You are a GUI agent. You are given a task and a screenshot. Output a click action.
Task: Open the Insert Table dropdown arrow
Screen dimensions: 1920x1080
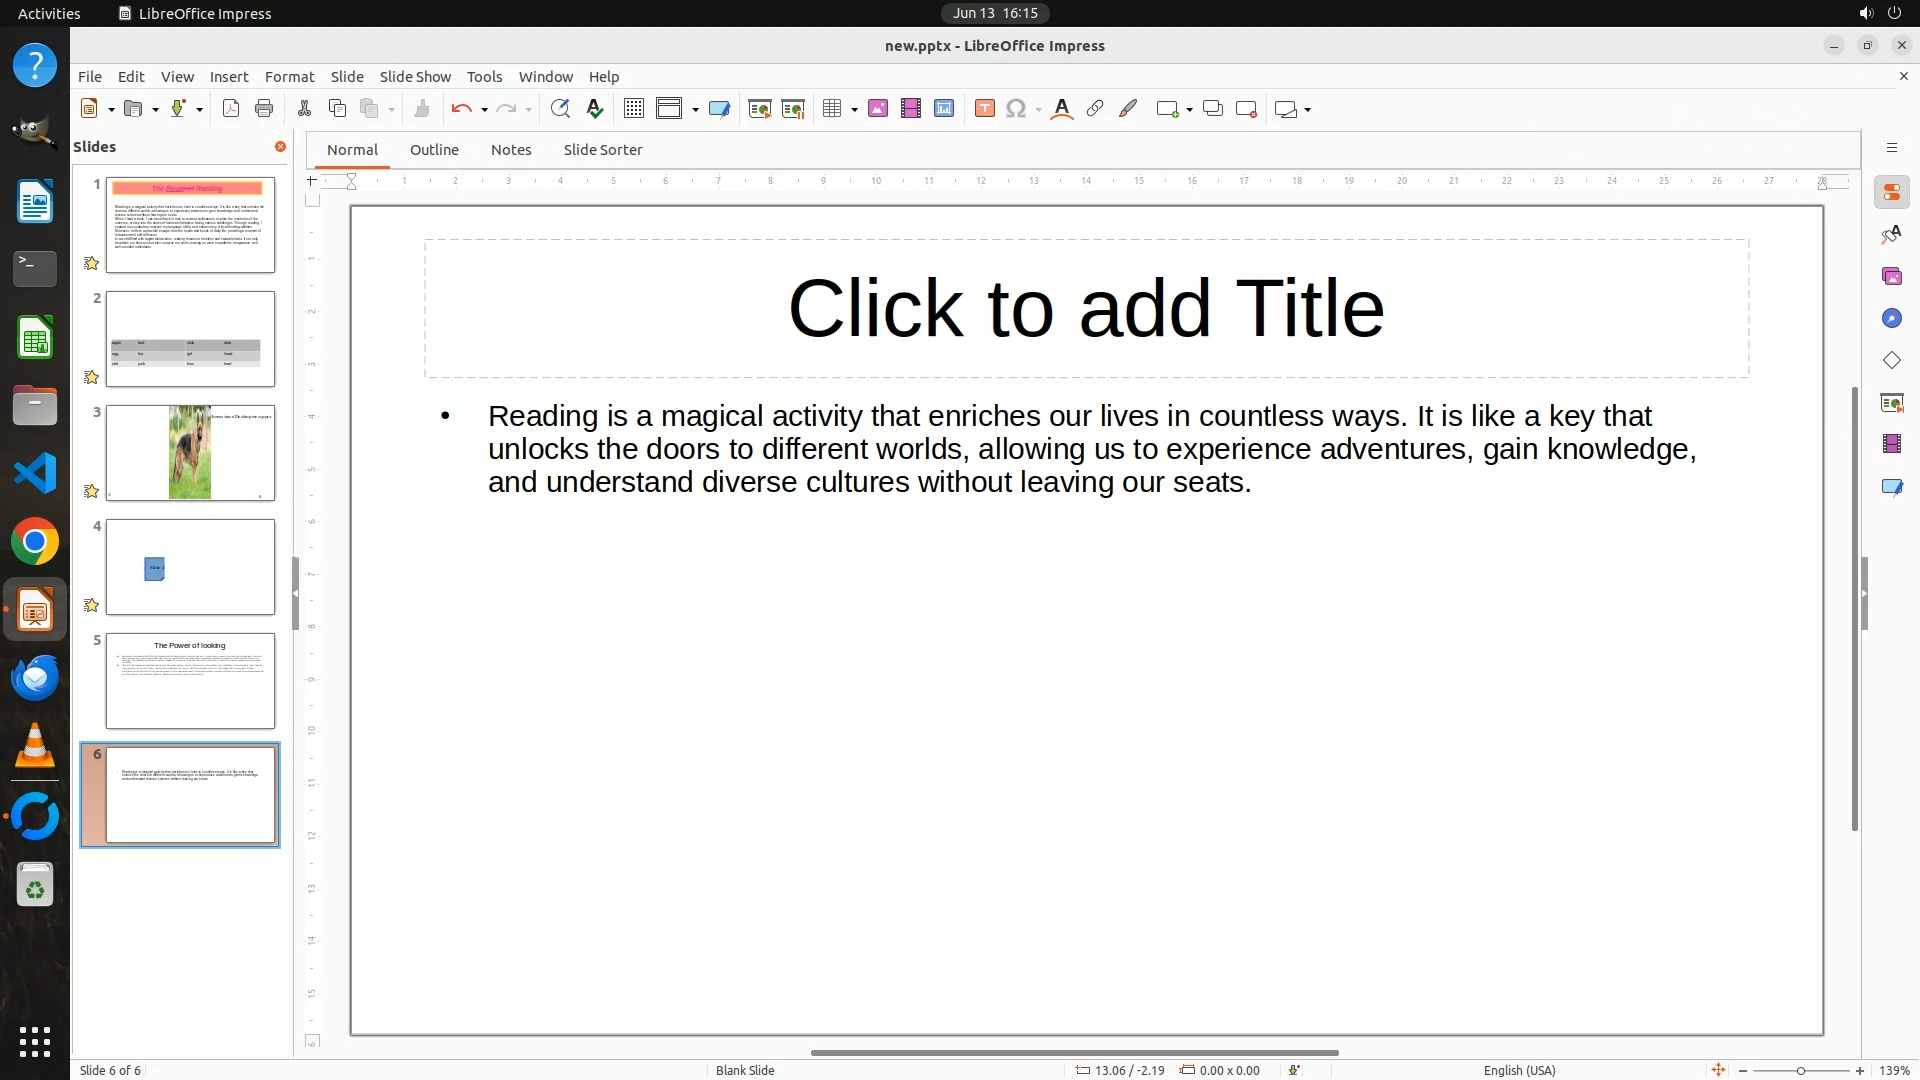(855, 110)
